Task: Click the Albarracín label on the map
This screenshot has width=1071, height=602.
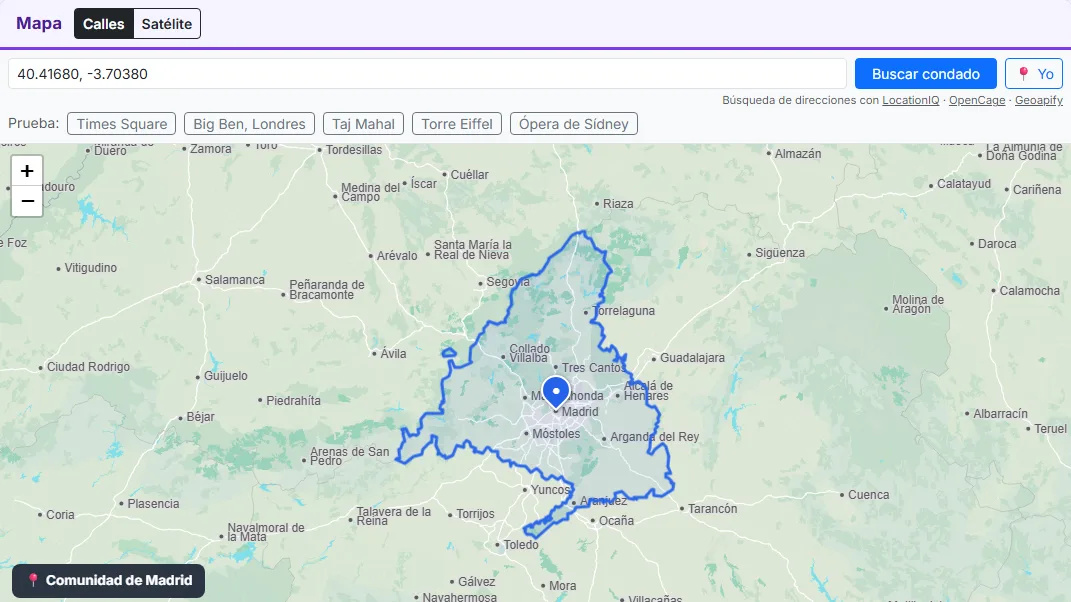Action: 1000,413
